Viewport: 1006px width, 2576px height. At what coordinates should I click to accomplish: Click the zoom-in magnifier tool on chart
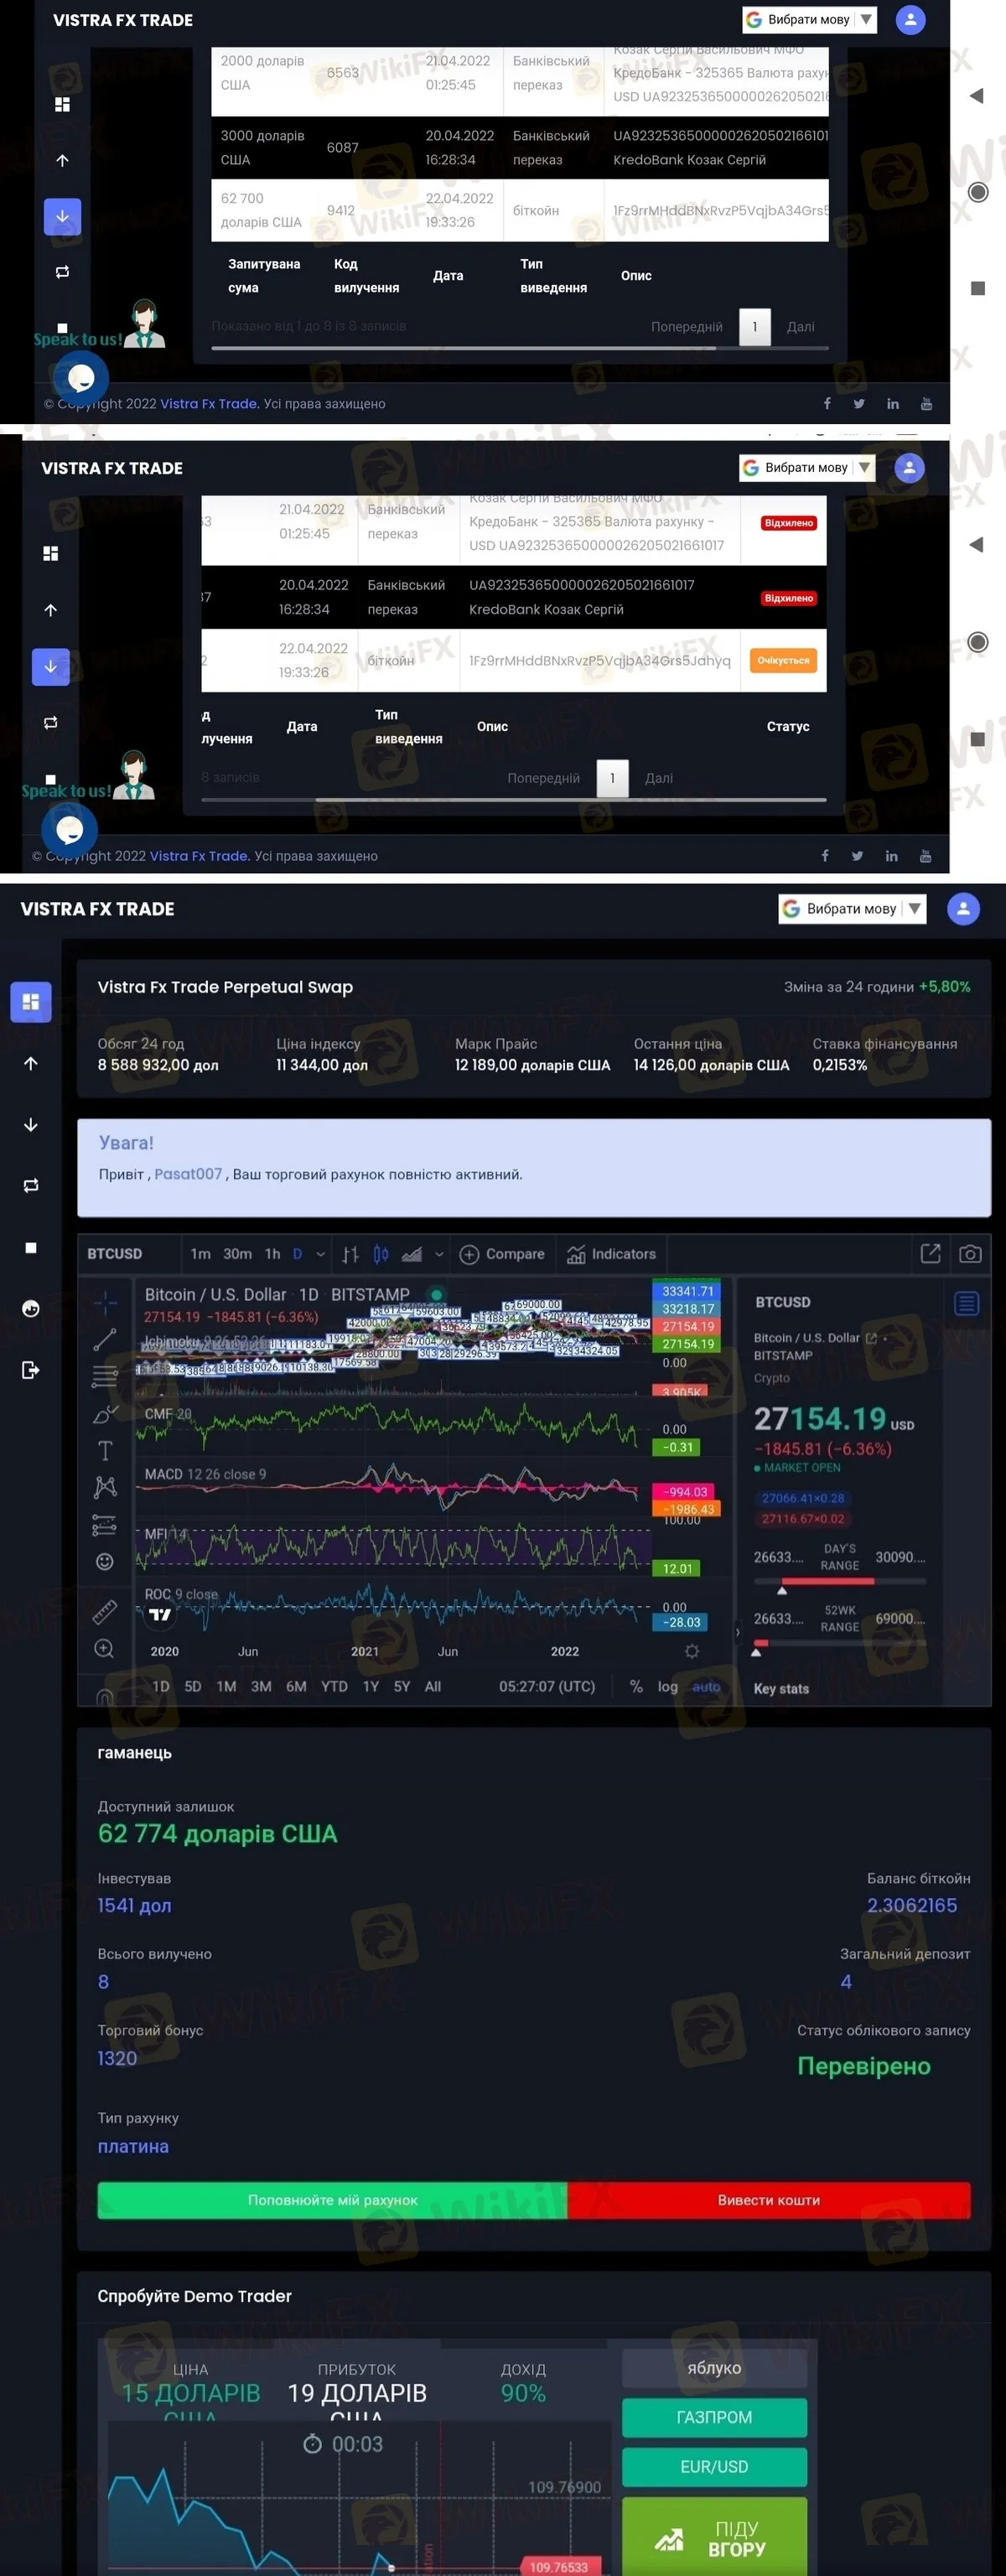pyautogui.click(x=104, y=1648)
